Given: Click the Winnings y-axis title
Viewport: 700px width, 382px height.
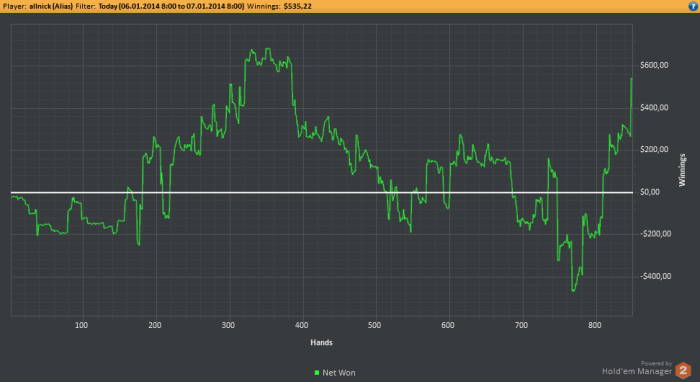Looking at the screenshot, I should 682,170.
